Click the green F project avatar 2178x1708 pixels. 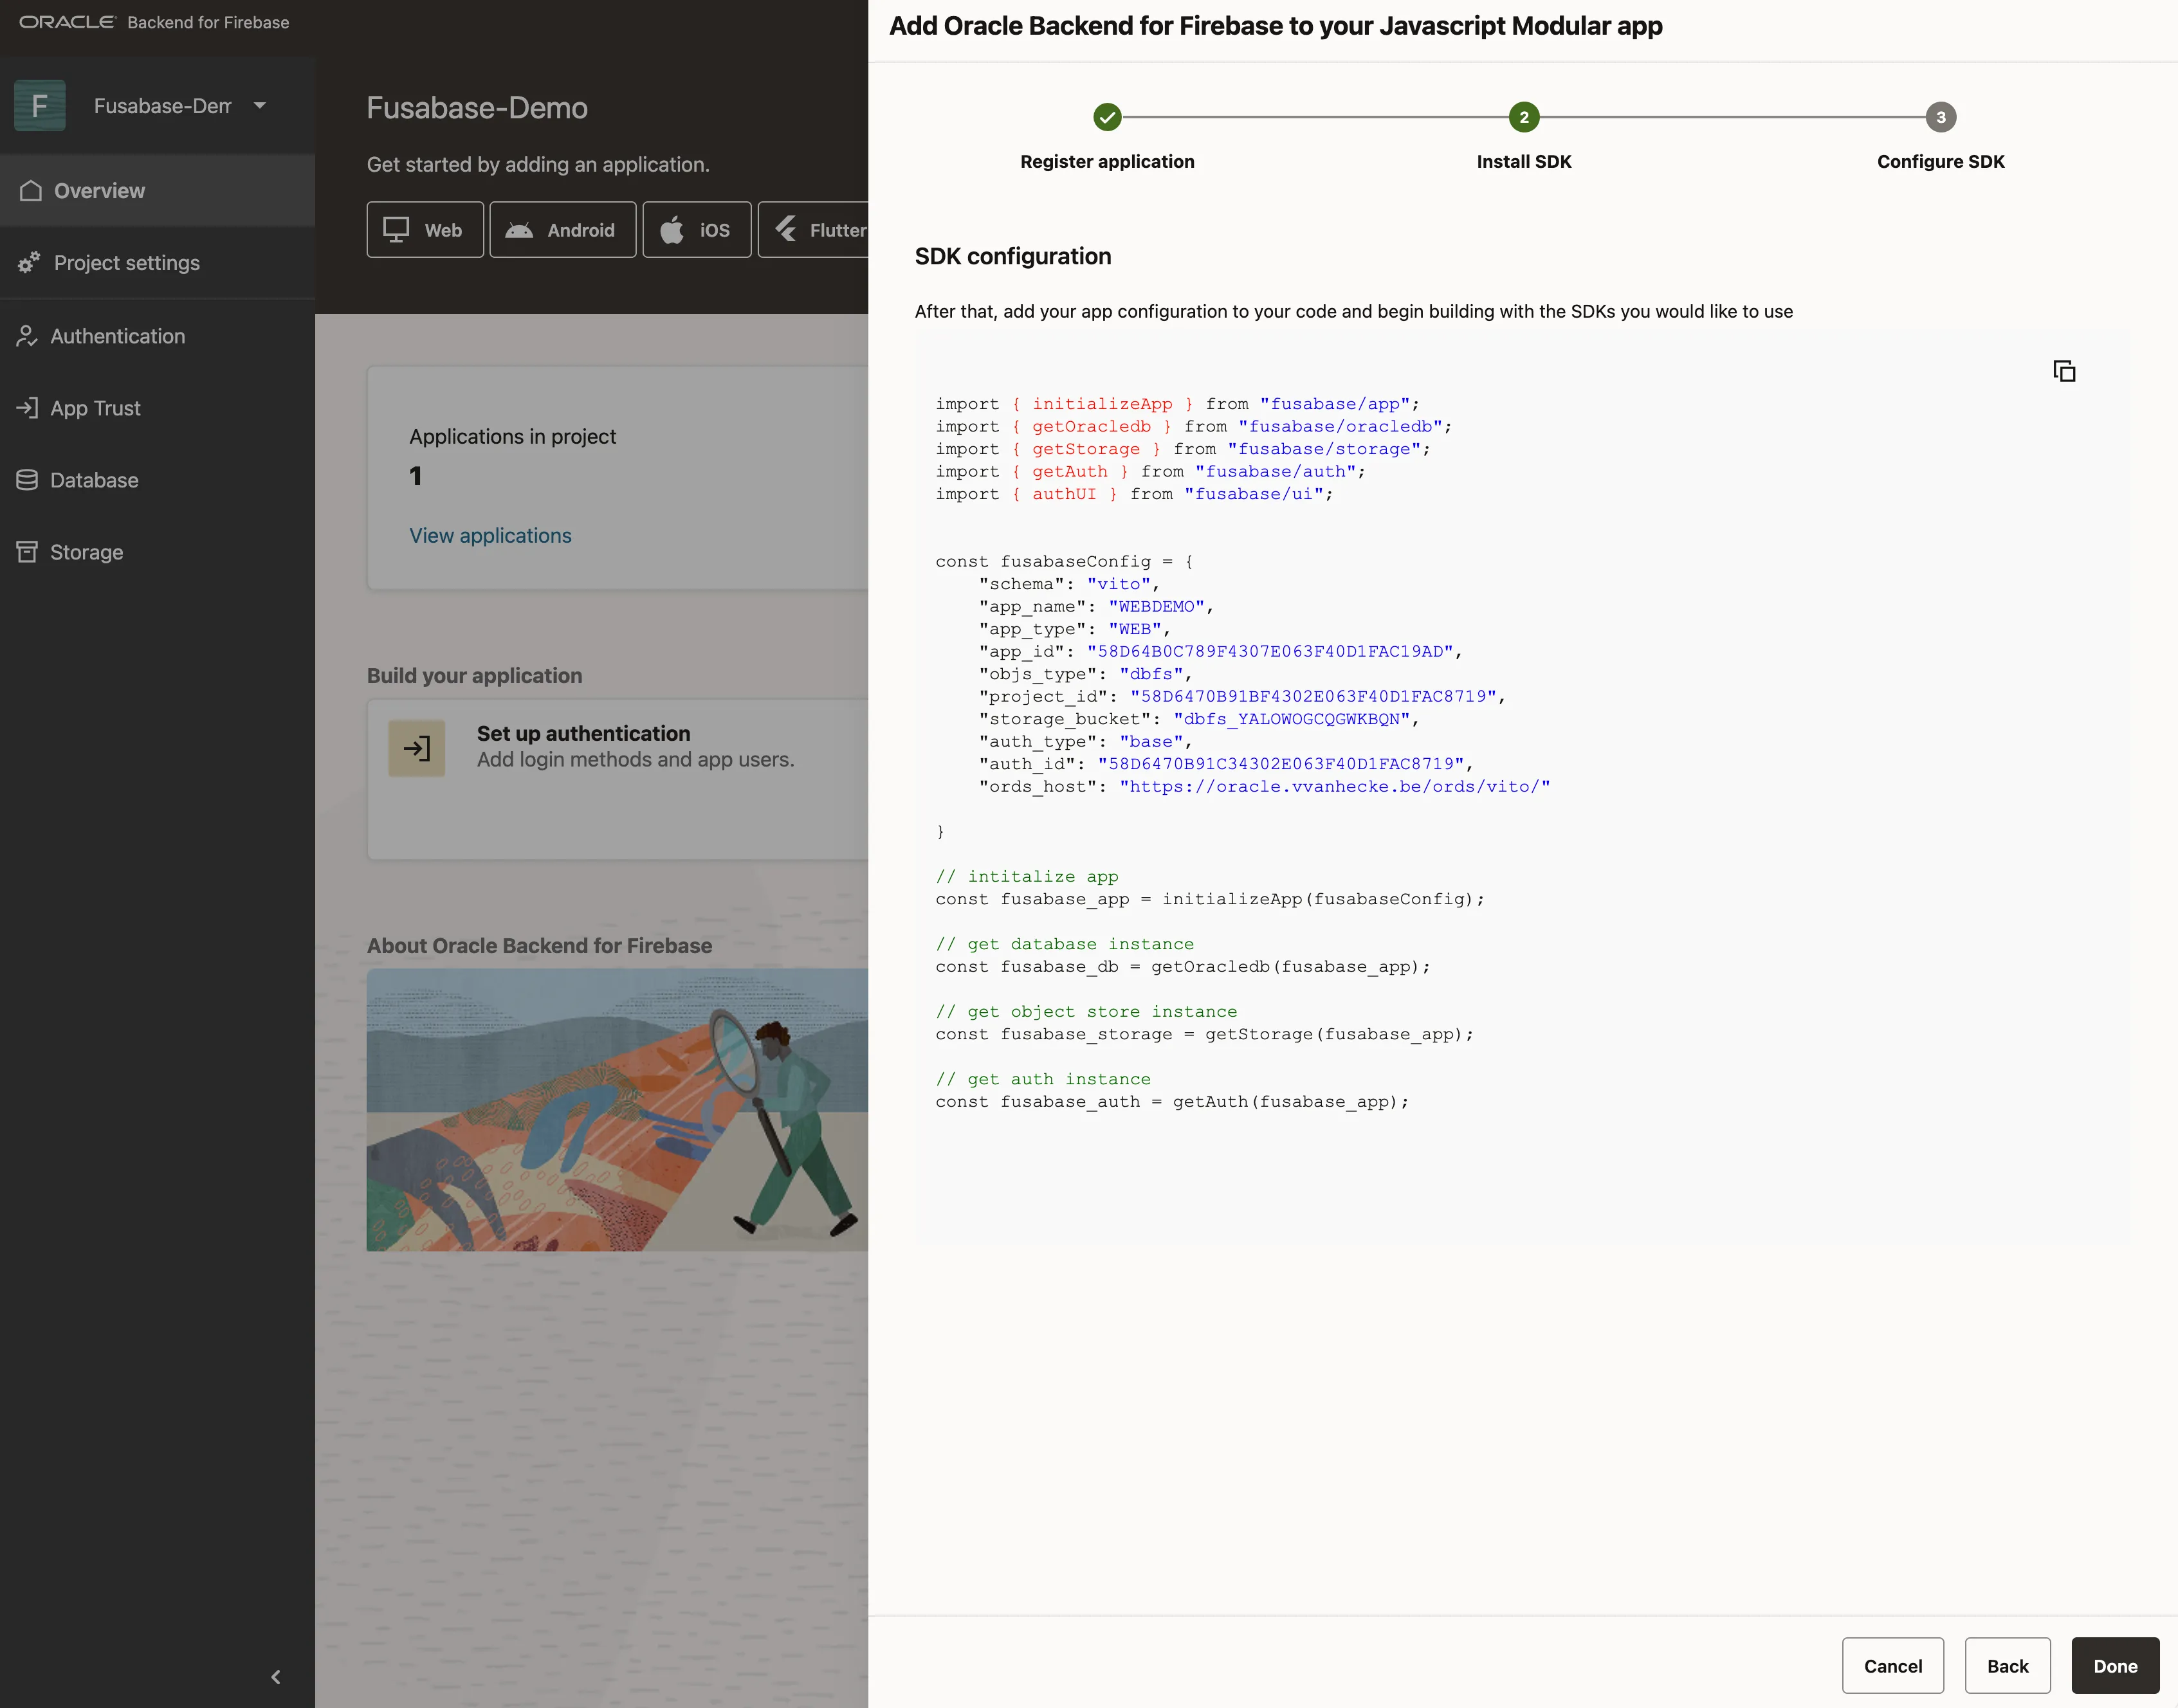pyautogui.click(x=40, y=105)
